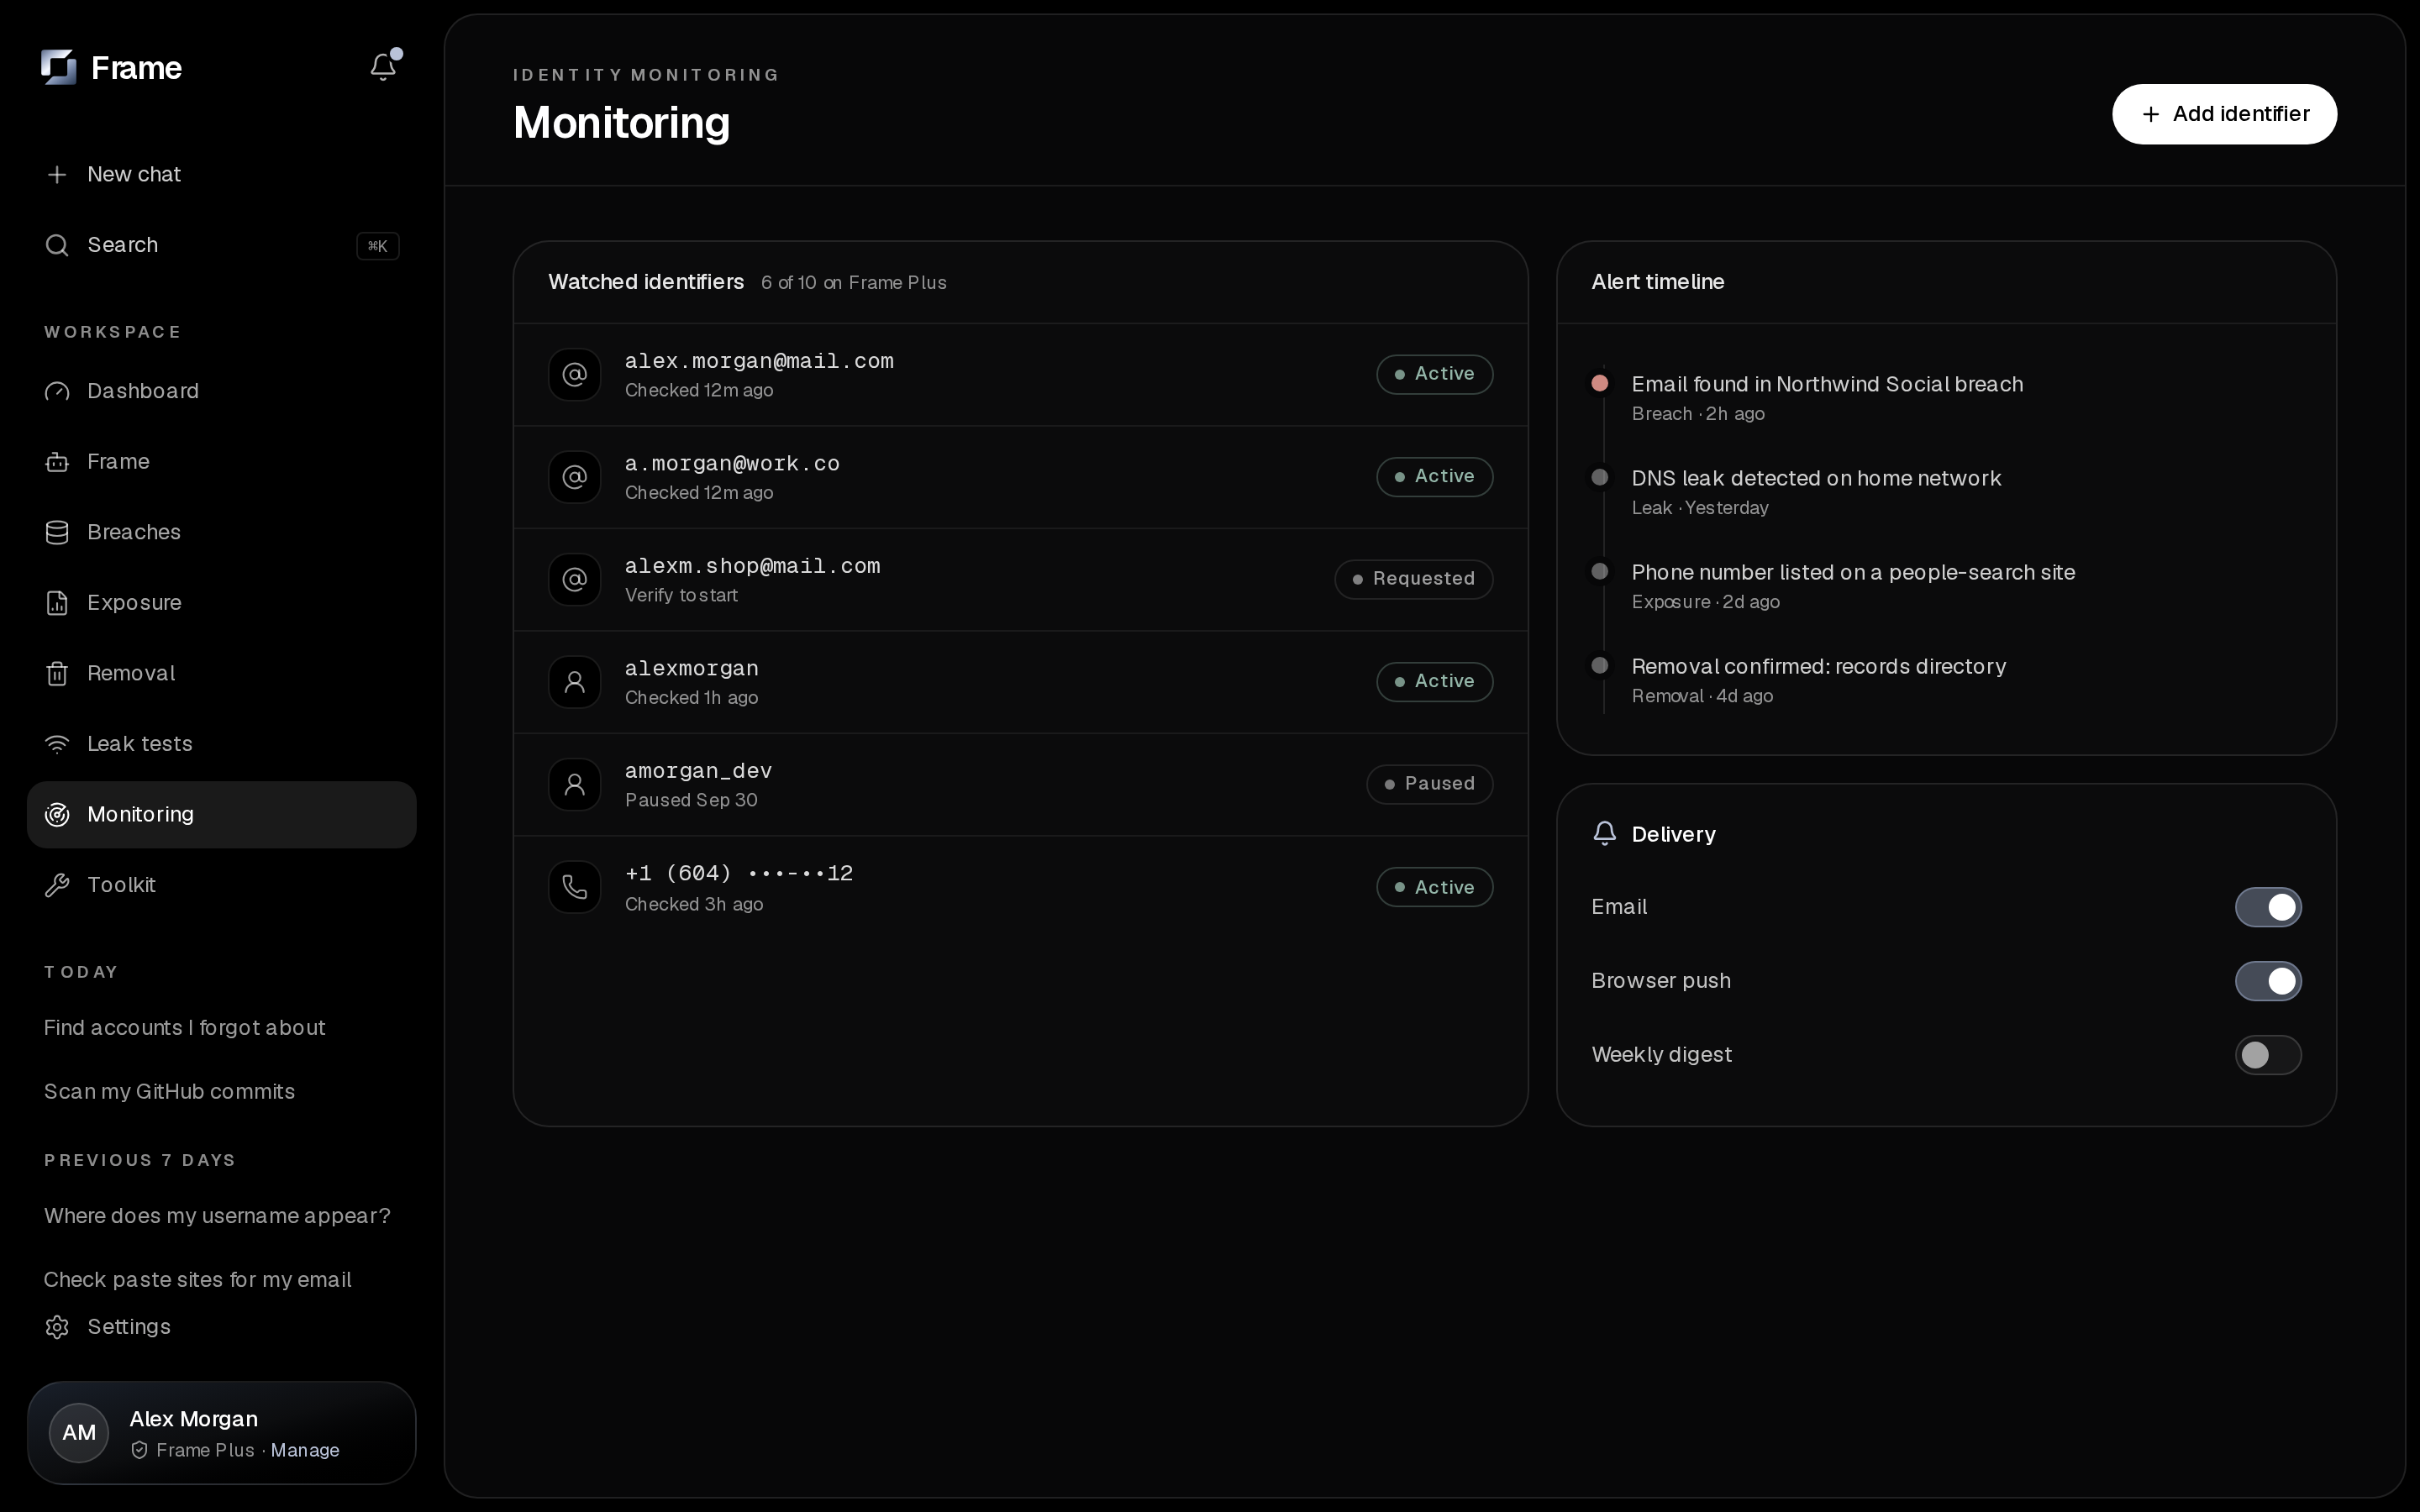Select Removal in the sidebar

(221, 673)
